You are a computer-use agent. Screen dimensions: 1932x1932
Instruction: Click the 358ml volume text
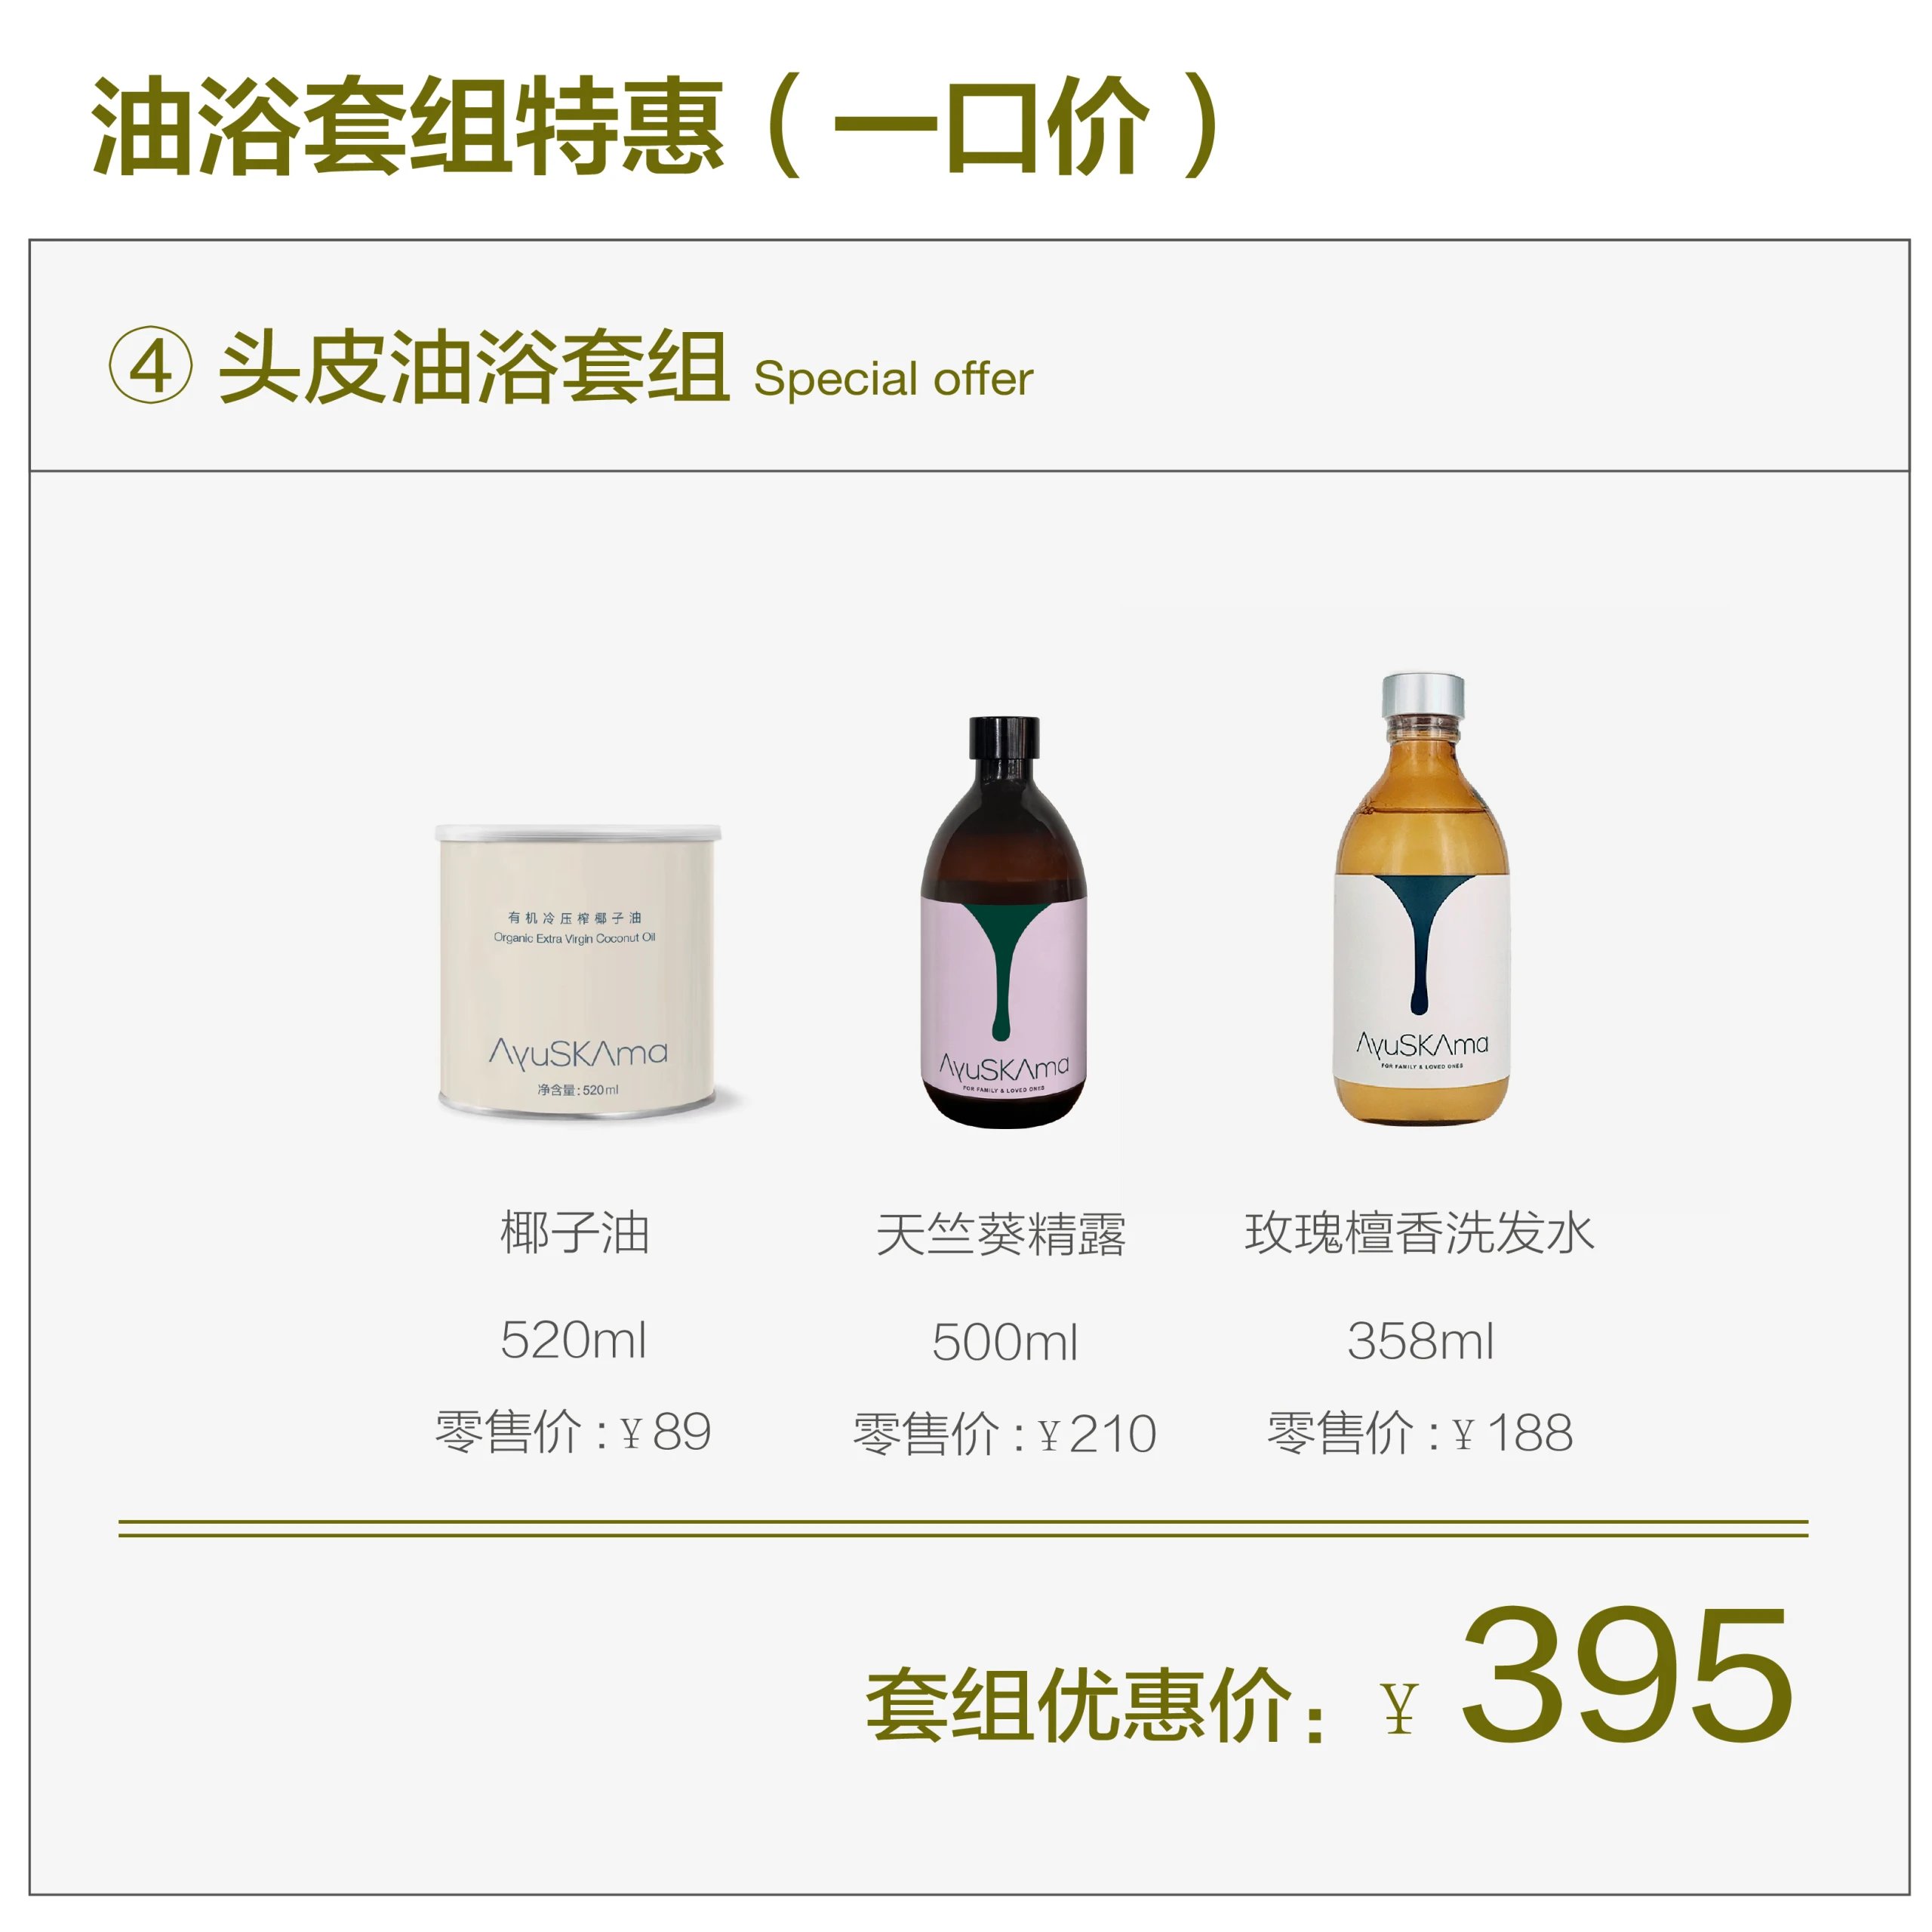[1421, 1341]
